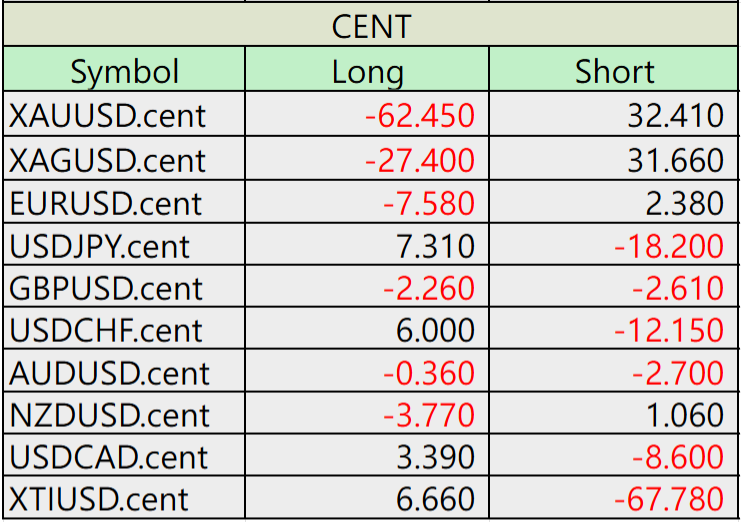Select the XAGUSD.cent symbol cell

pyautogui.click(x=124, y=158)
